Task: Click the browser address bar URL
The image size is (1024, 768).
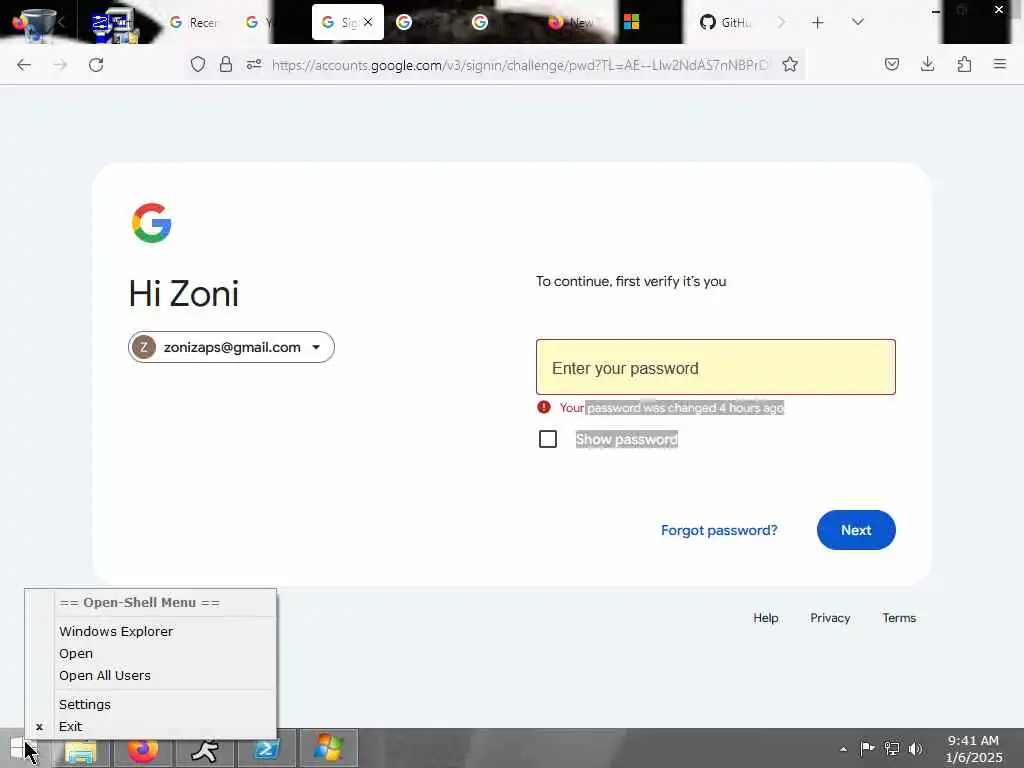Action: point(520,65)
